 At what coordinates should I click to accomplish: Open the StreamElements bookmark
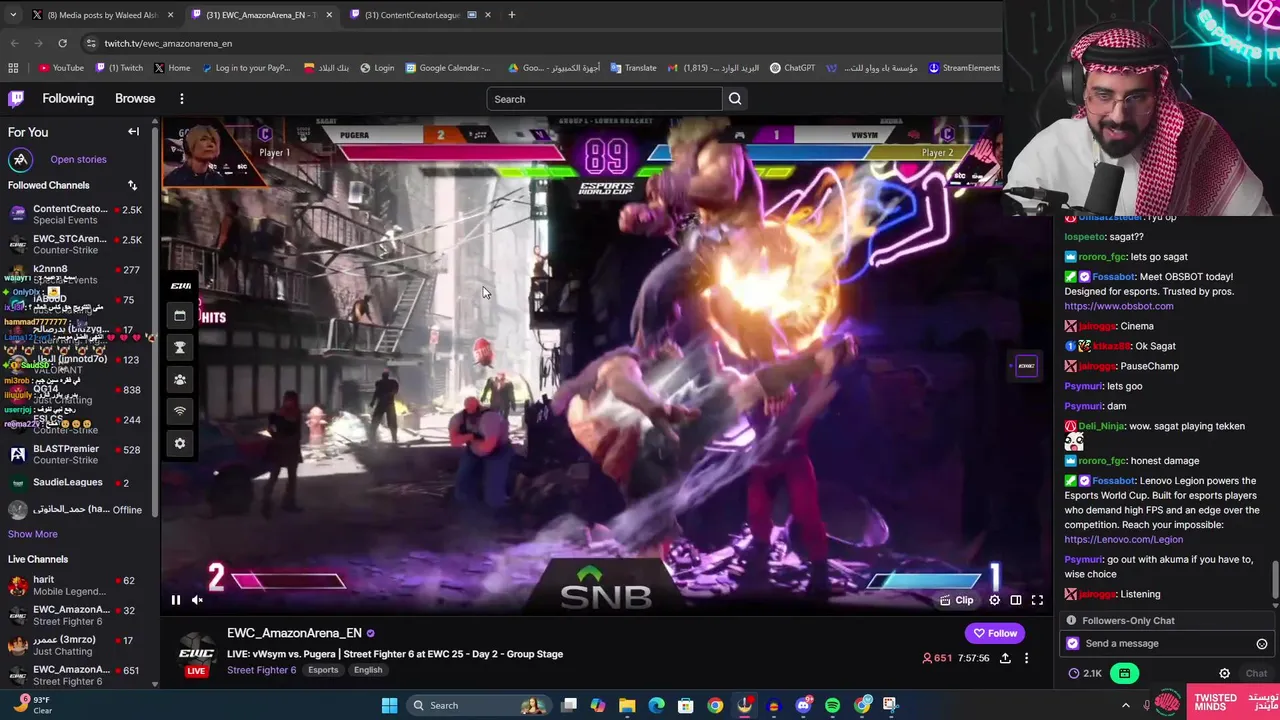964,68
